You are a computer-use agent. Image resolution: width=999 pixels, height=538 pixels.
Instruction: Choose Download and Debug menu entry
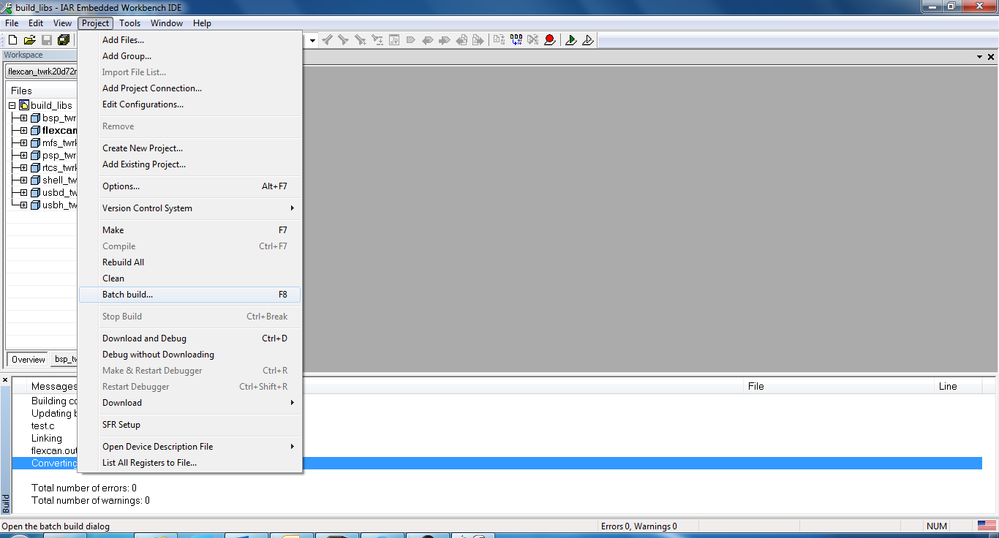pyautogui.click(x=190, y=338)
